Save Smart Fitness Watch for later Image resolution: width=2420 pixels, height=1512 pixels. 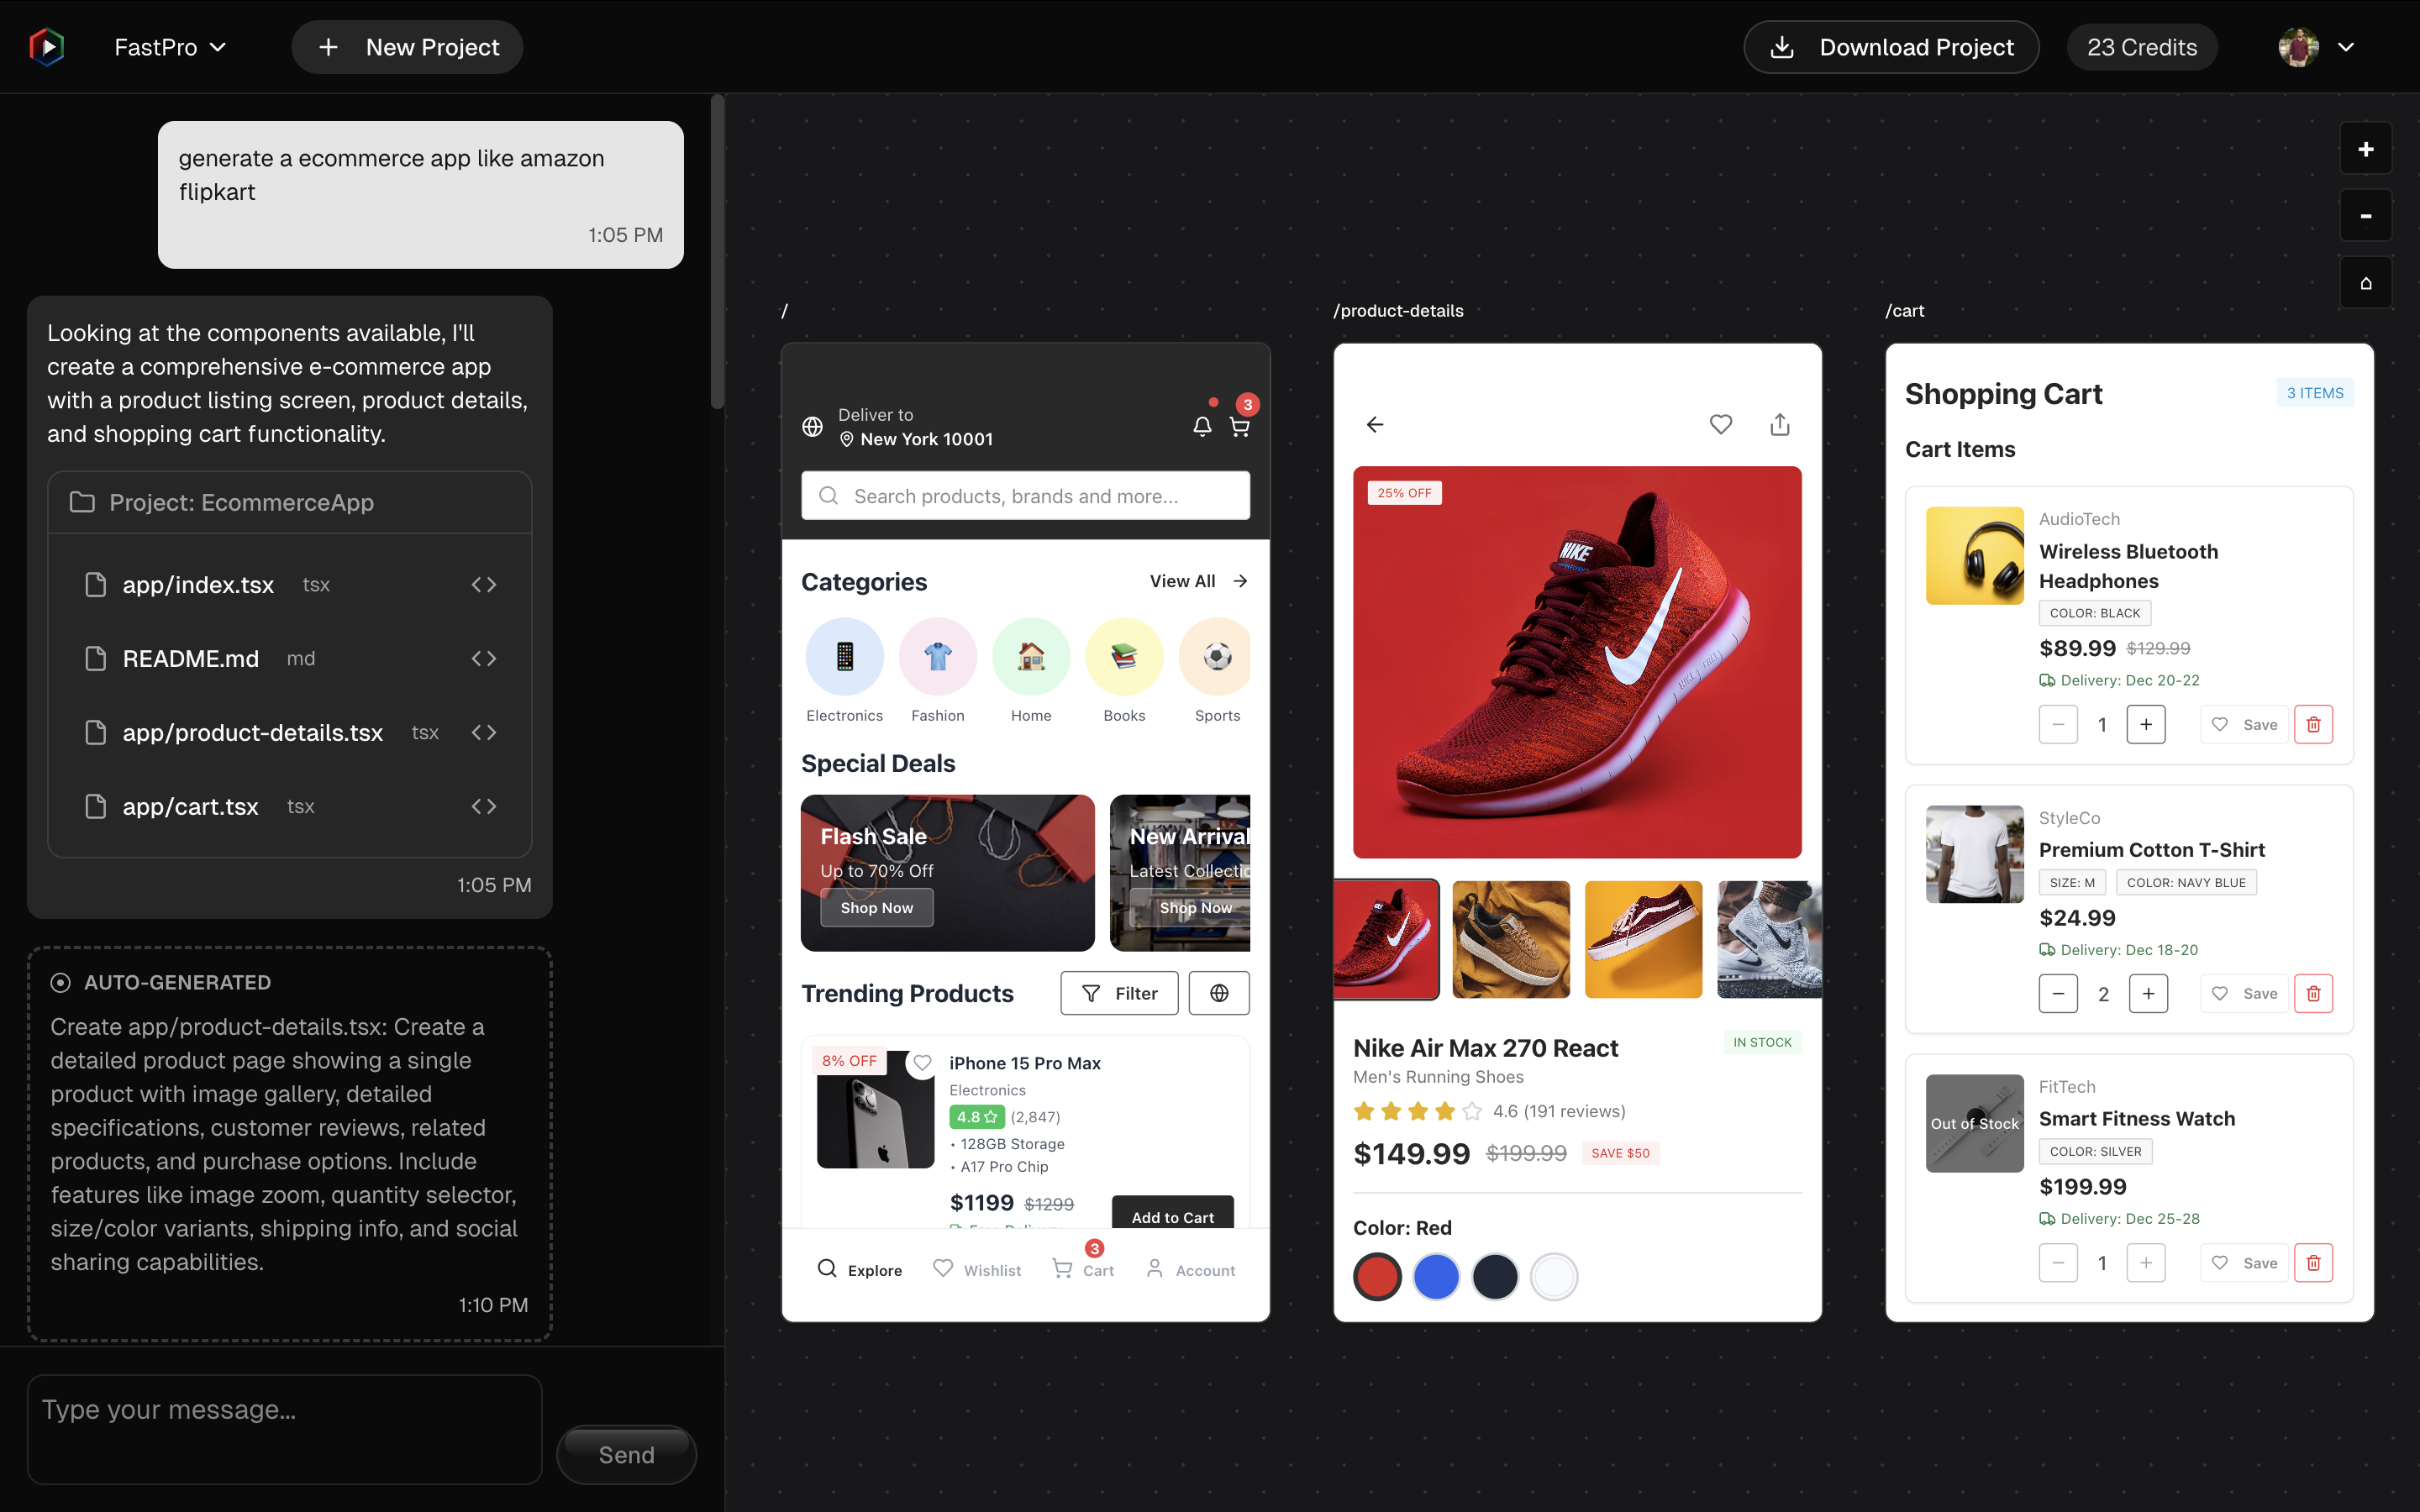coord(2244,1263)
